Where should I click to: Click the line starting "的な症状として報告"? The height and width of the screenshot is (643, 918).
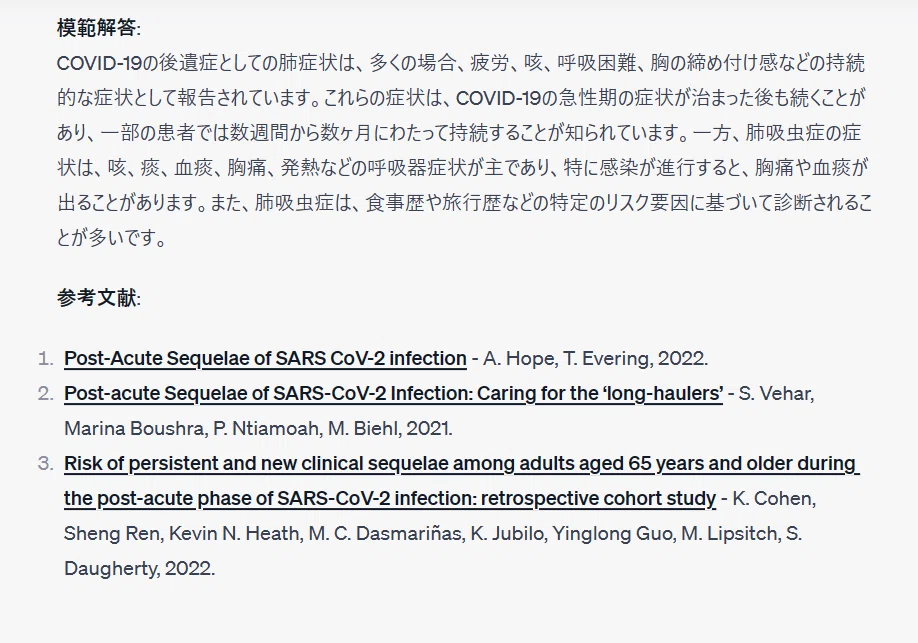(461, 98)
